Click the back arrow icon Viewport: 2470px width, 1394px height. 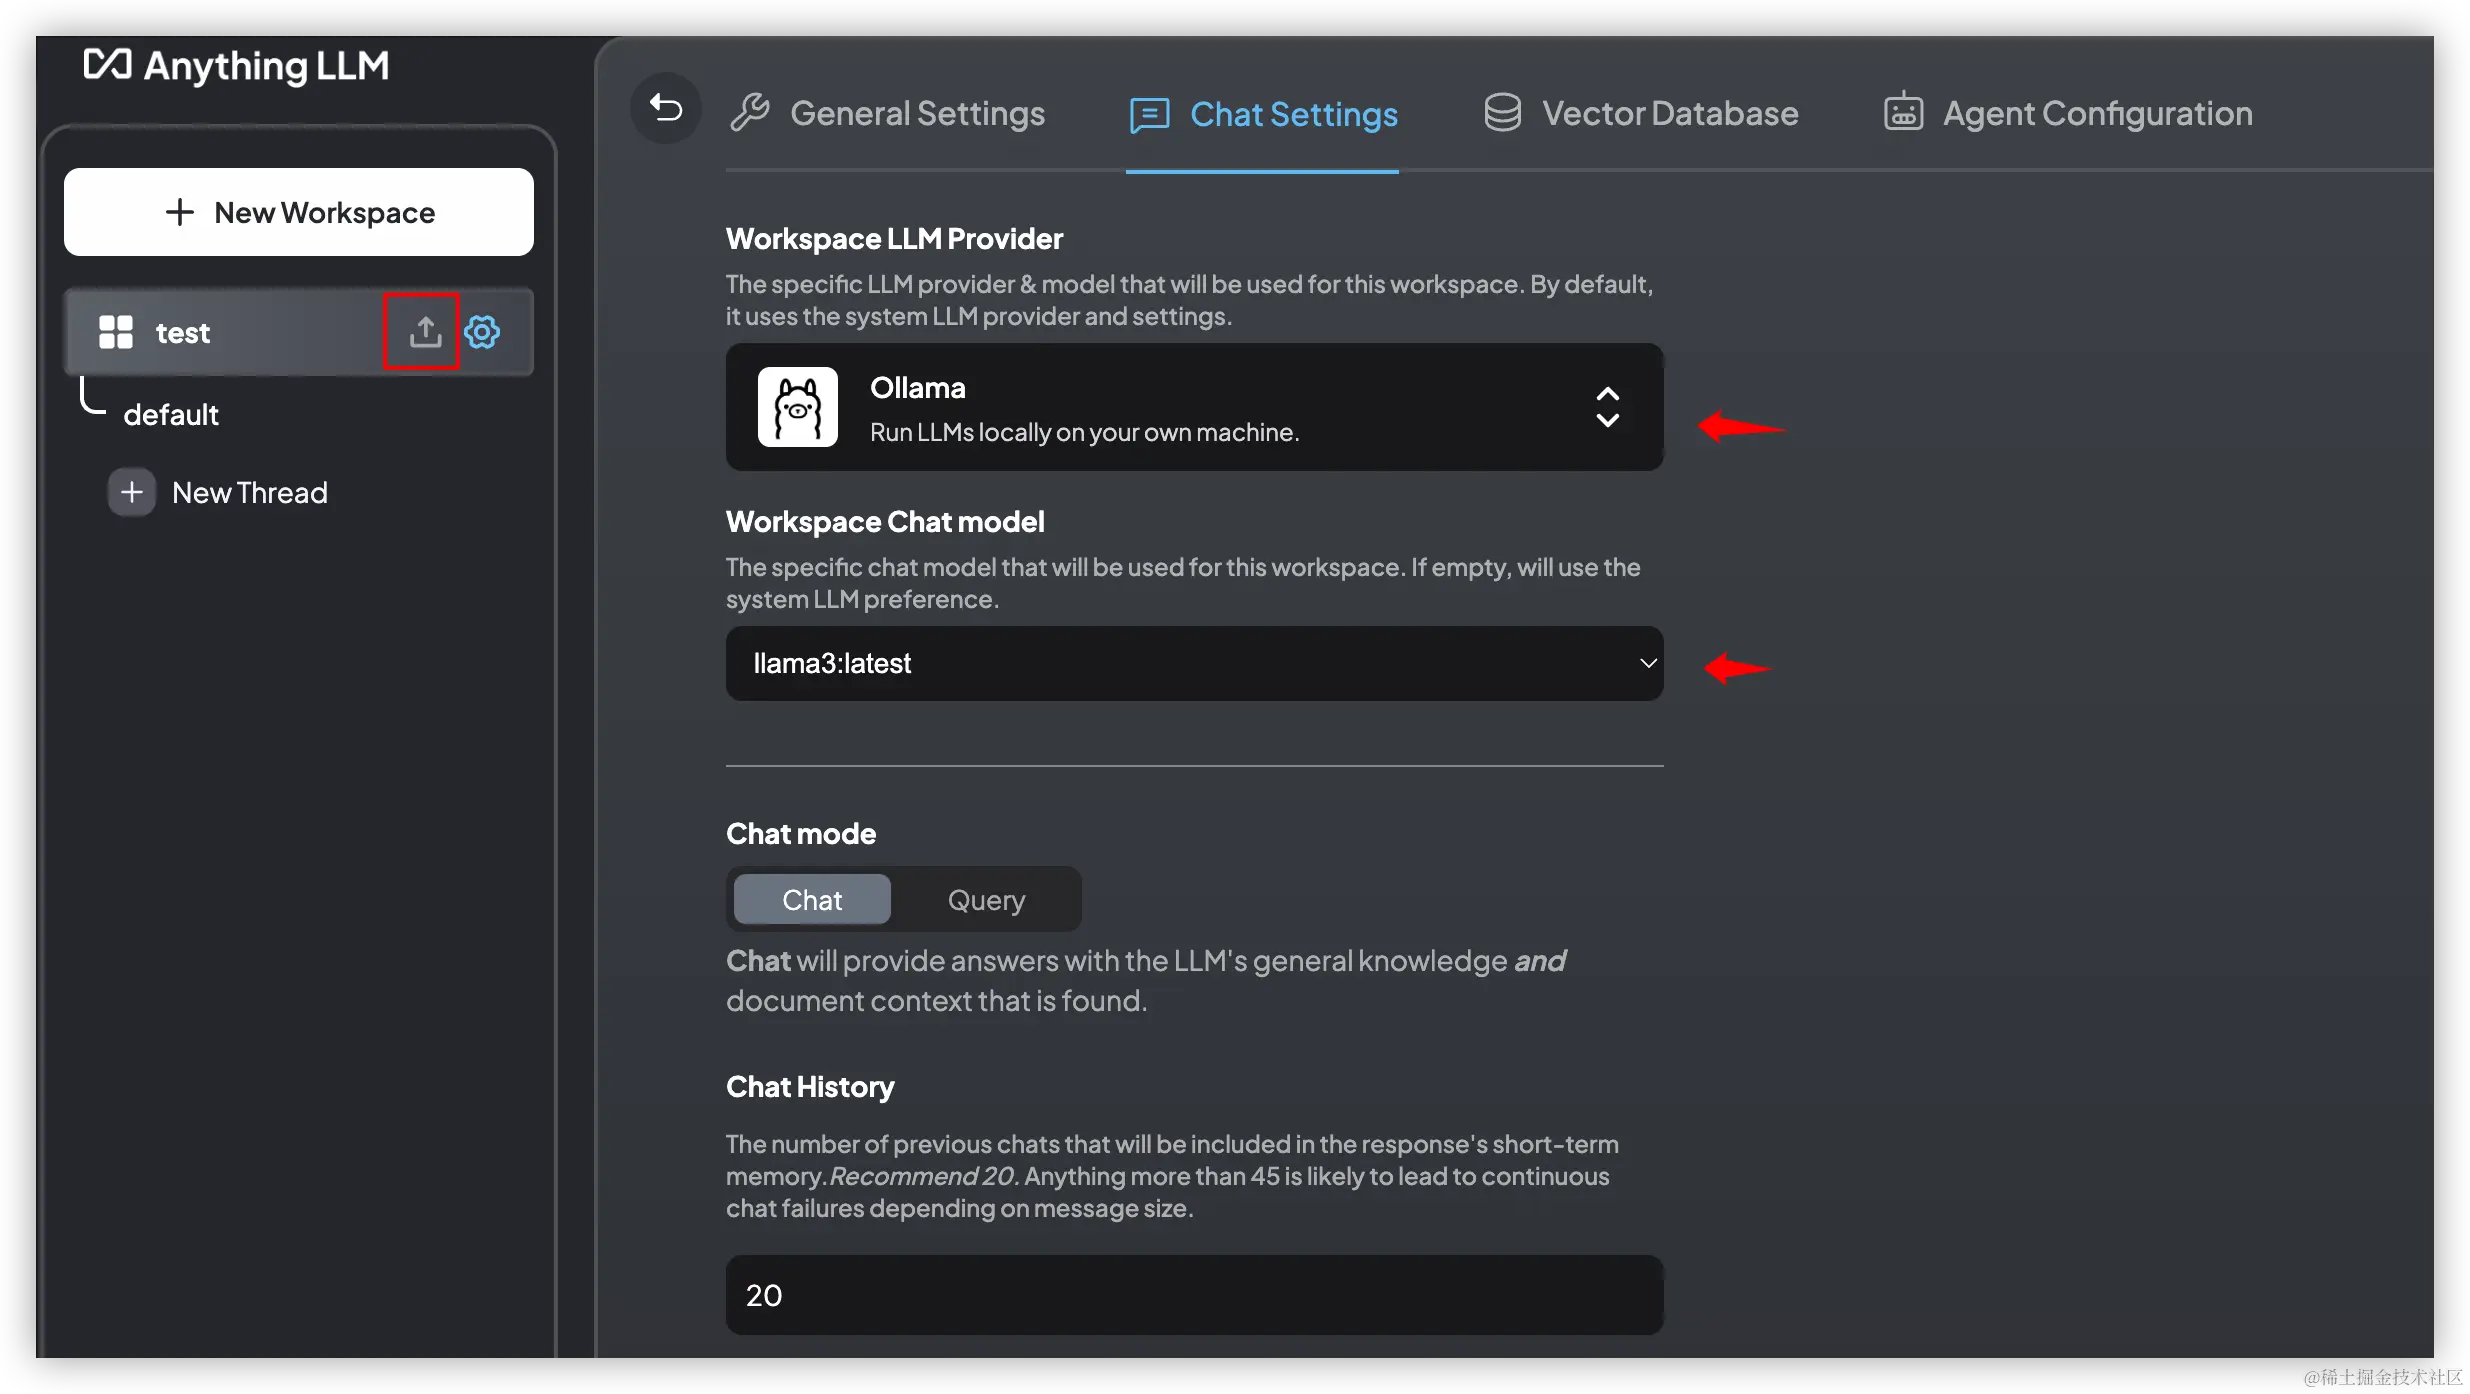[x=666, y=108]
